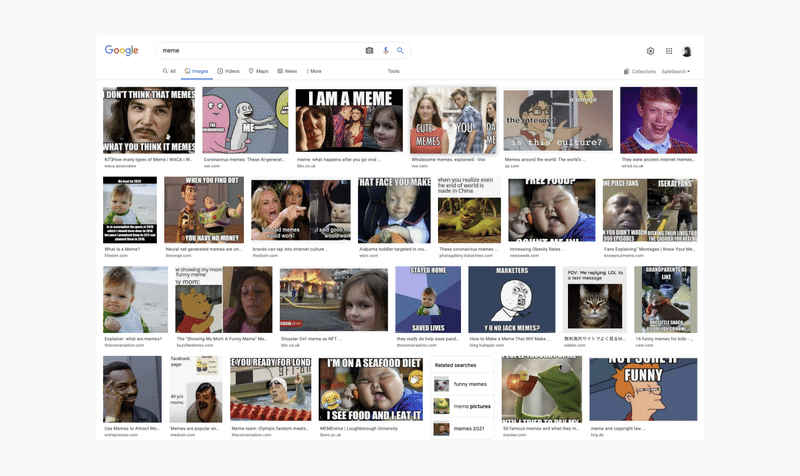This screenshot has height=476, width=800.
Task: Open the Shrek coronavirus meme thumbnail
Action: 469,210
